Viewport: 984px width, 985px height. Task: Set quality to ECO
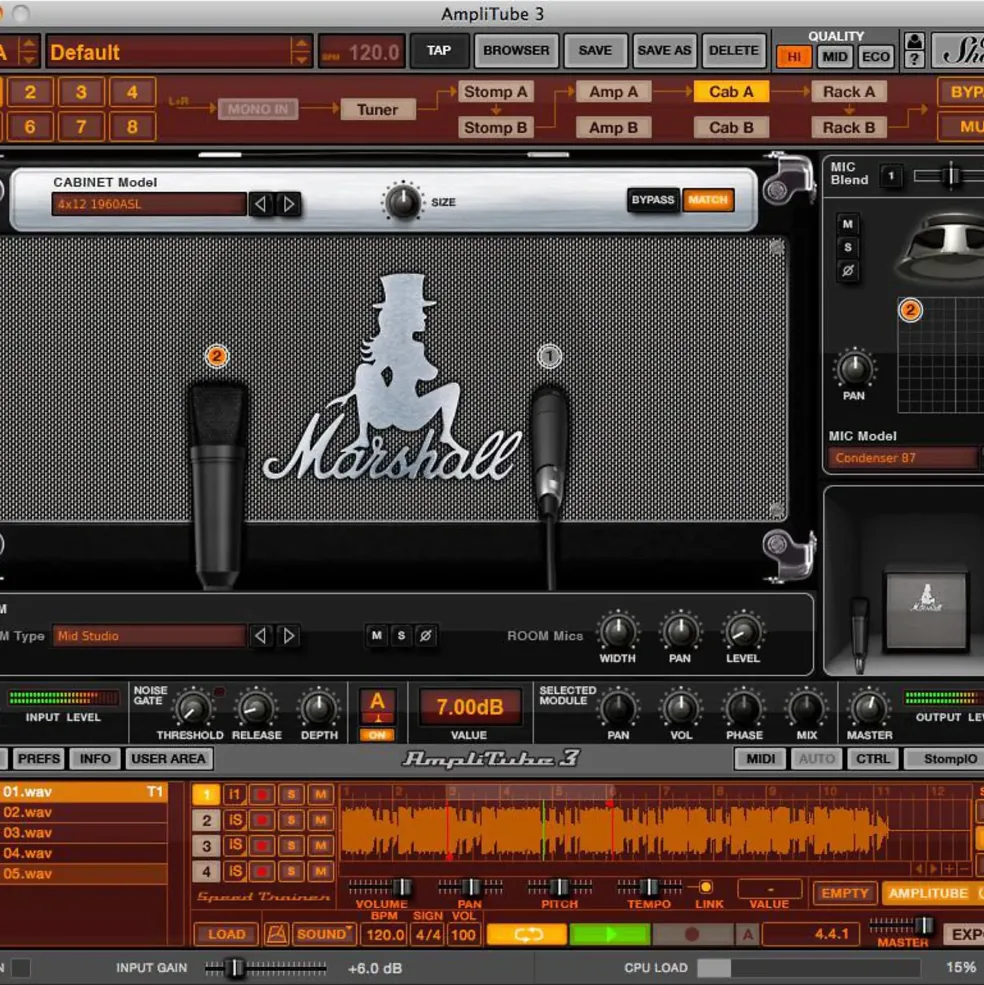pyautogui.click(x=875, y=57)
